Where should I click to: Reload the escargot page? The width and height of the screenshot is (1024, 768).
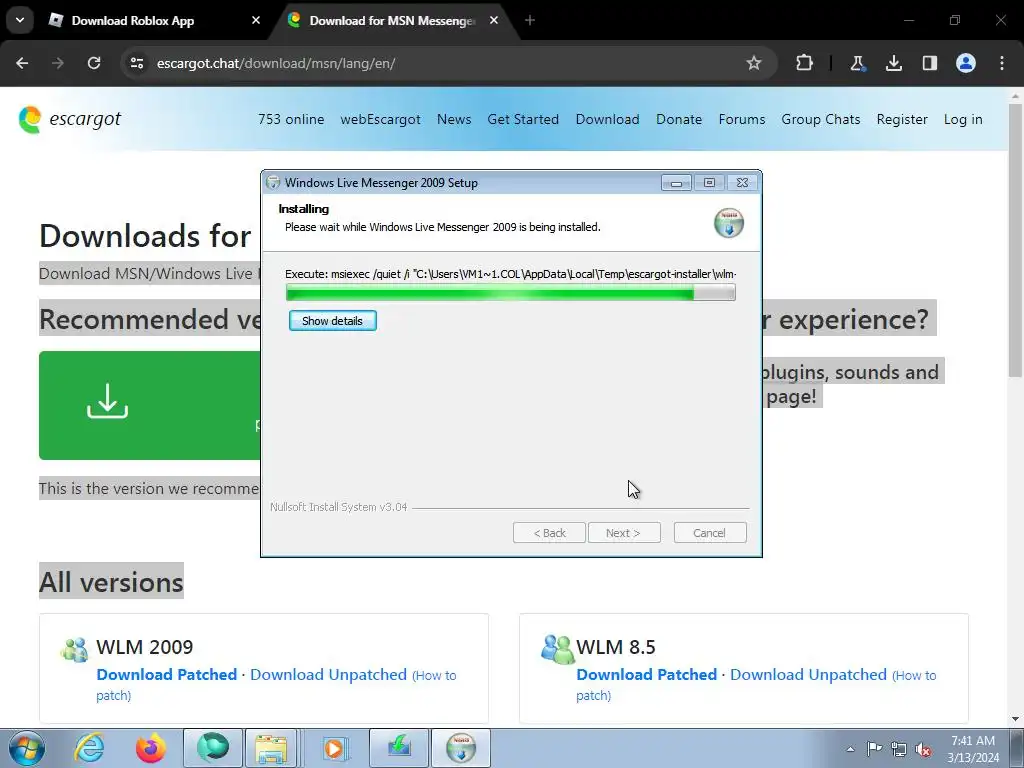pyautogui.click(x=94, y=63)
